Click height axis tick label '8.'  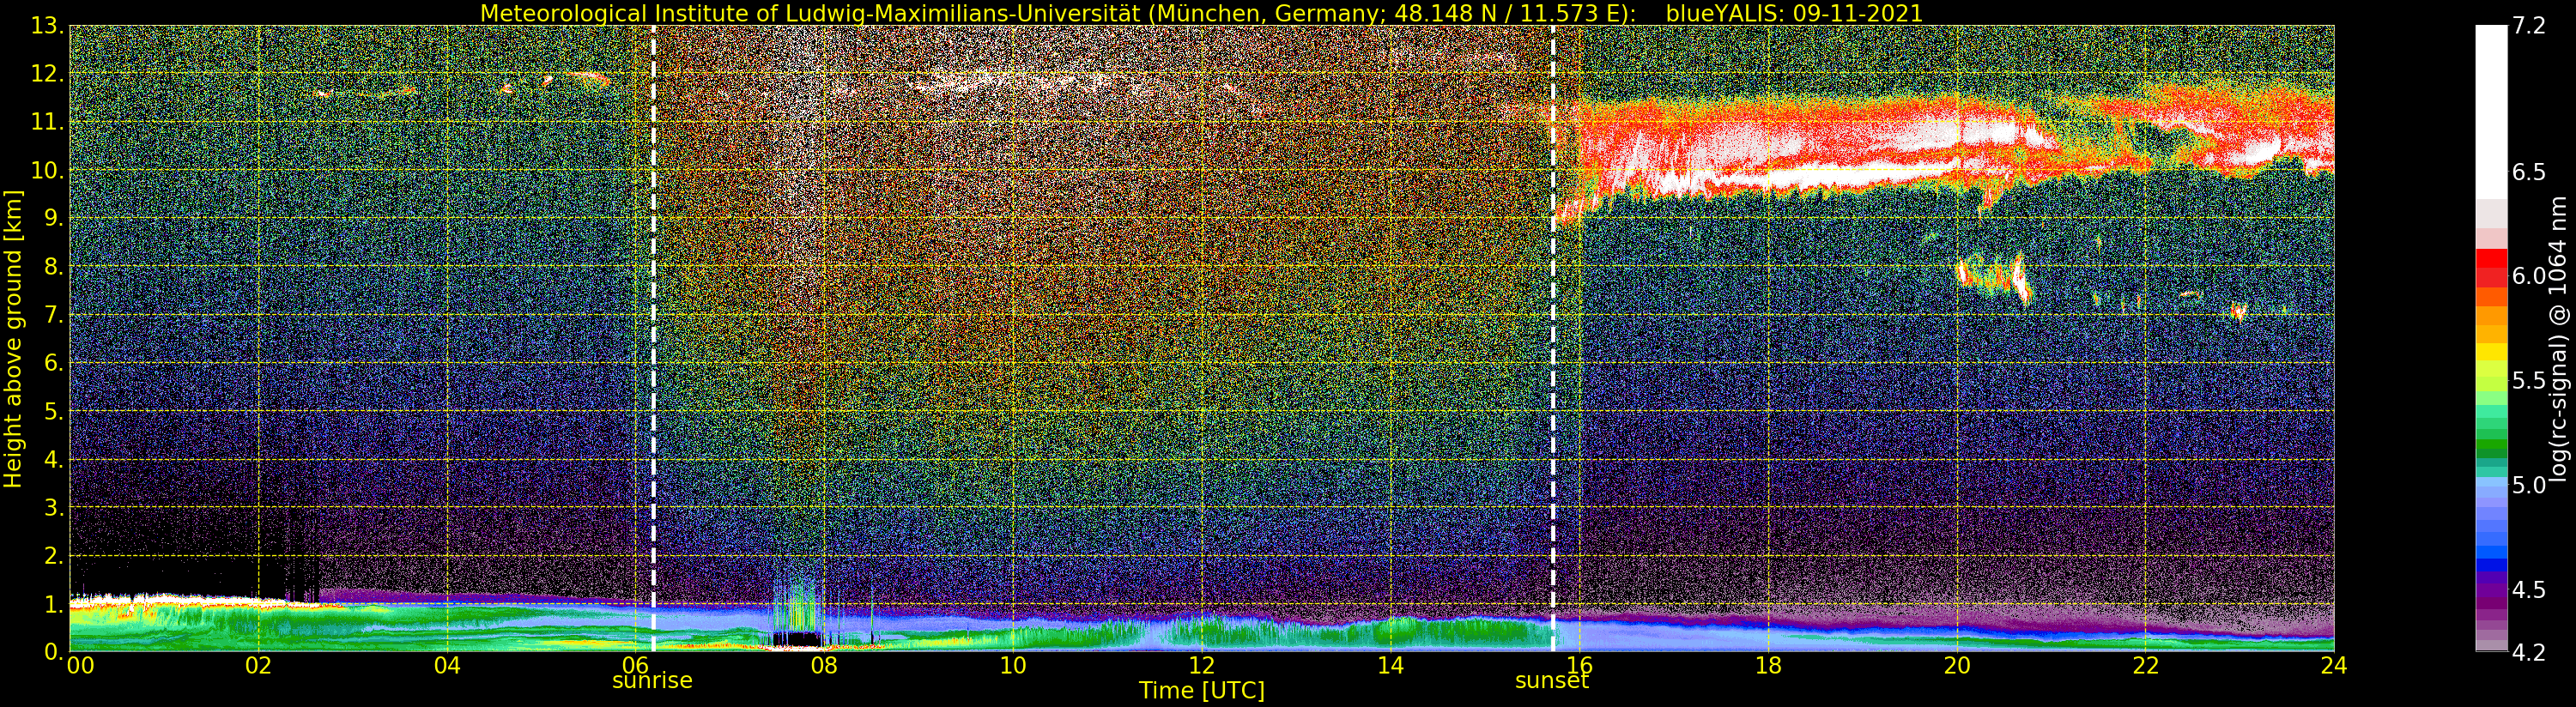[x=54, y=267]
